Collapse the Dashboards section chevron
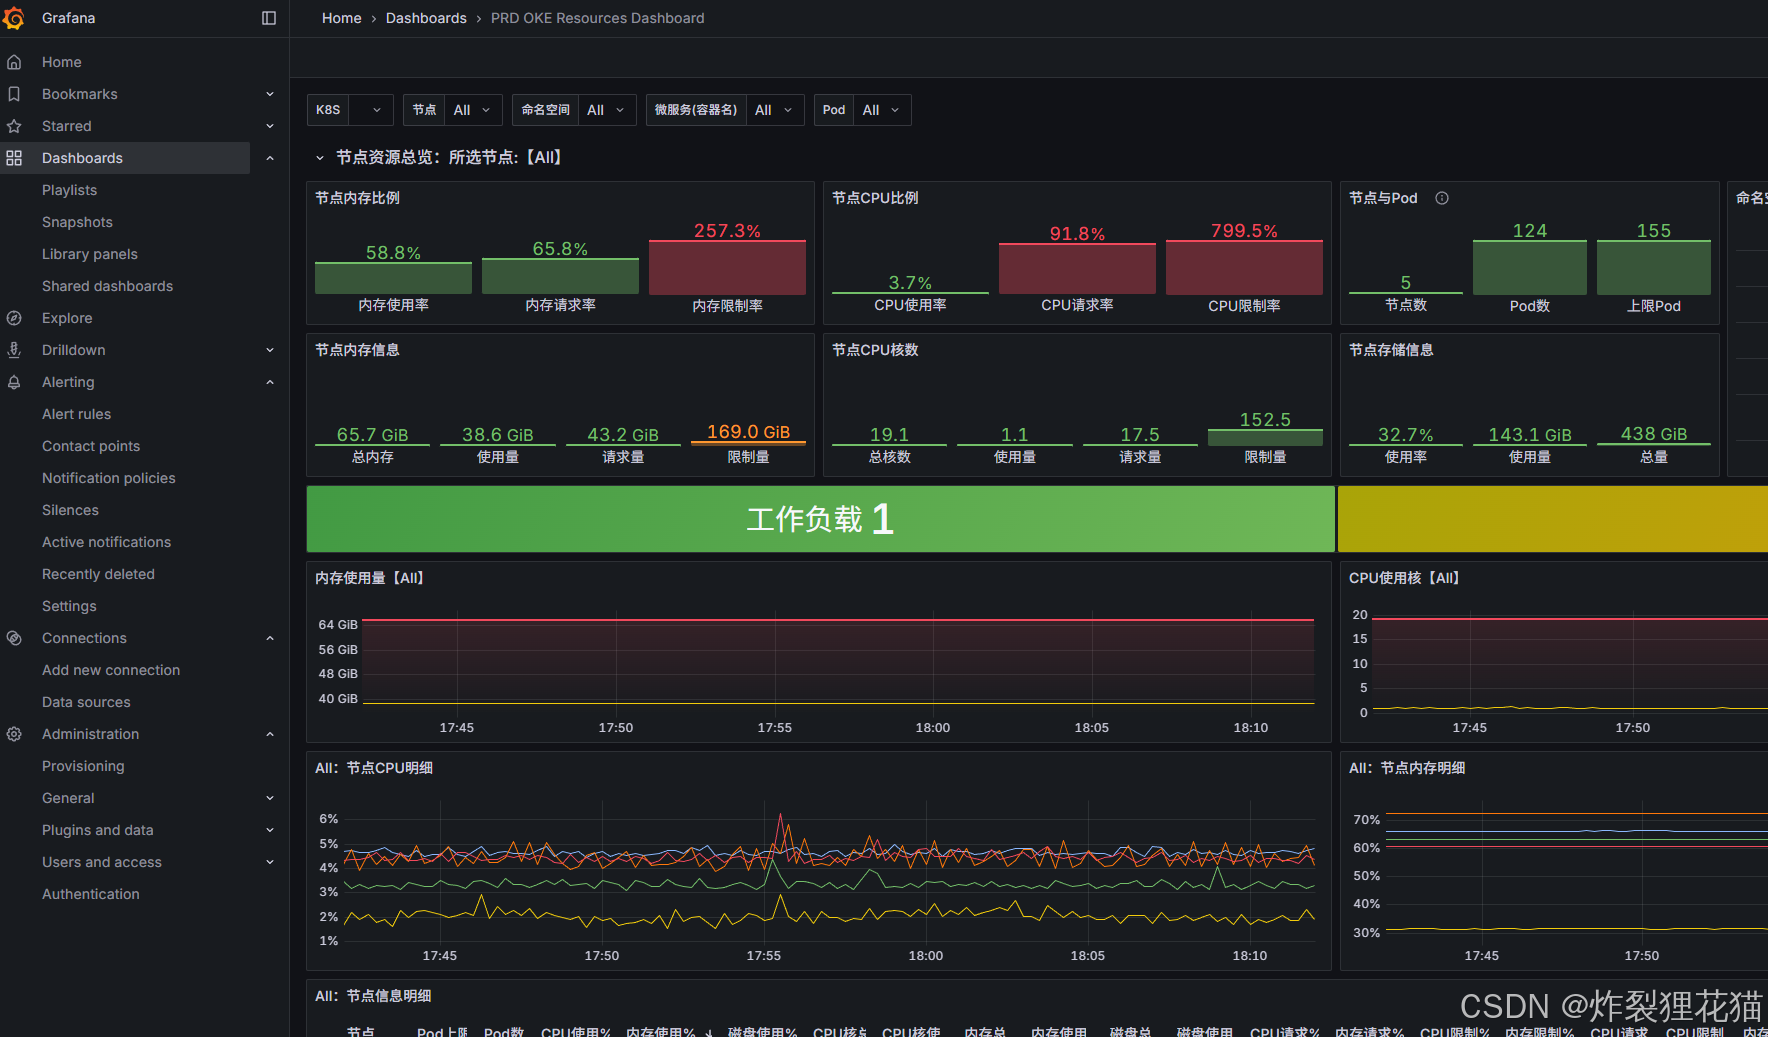Screen dimensions: 1768x1037 pos(270,158)
